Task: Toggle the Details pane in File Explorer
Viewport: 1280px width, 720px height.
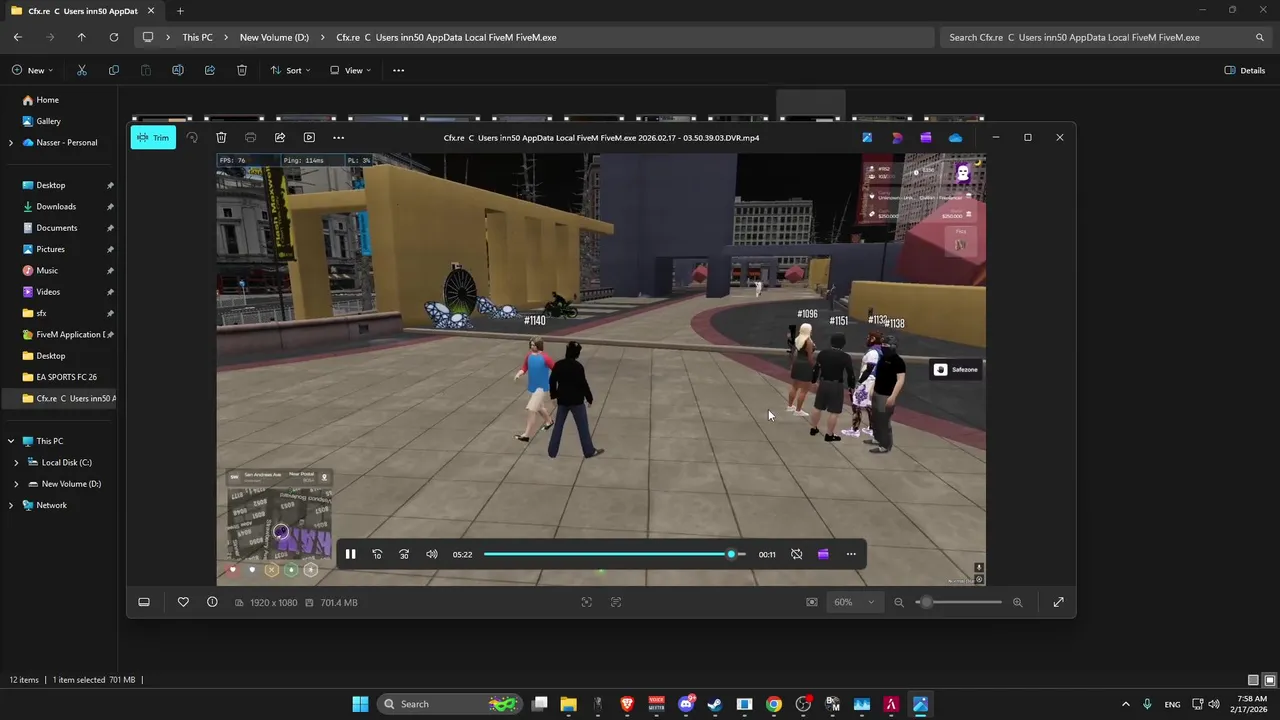Action: click(1245, 70)
